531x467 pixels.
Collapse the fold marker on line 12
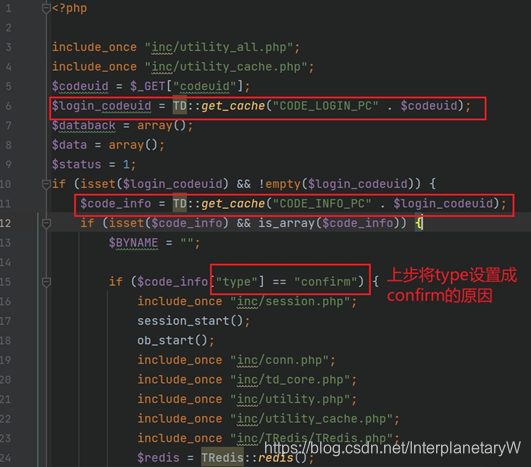click(x=46, y=224)
